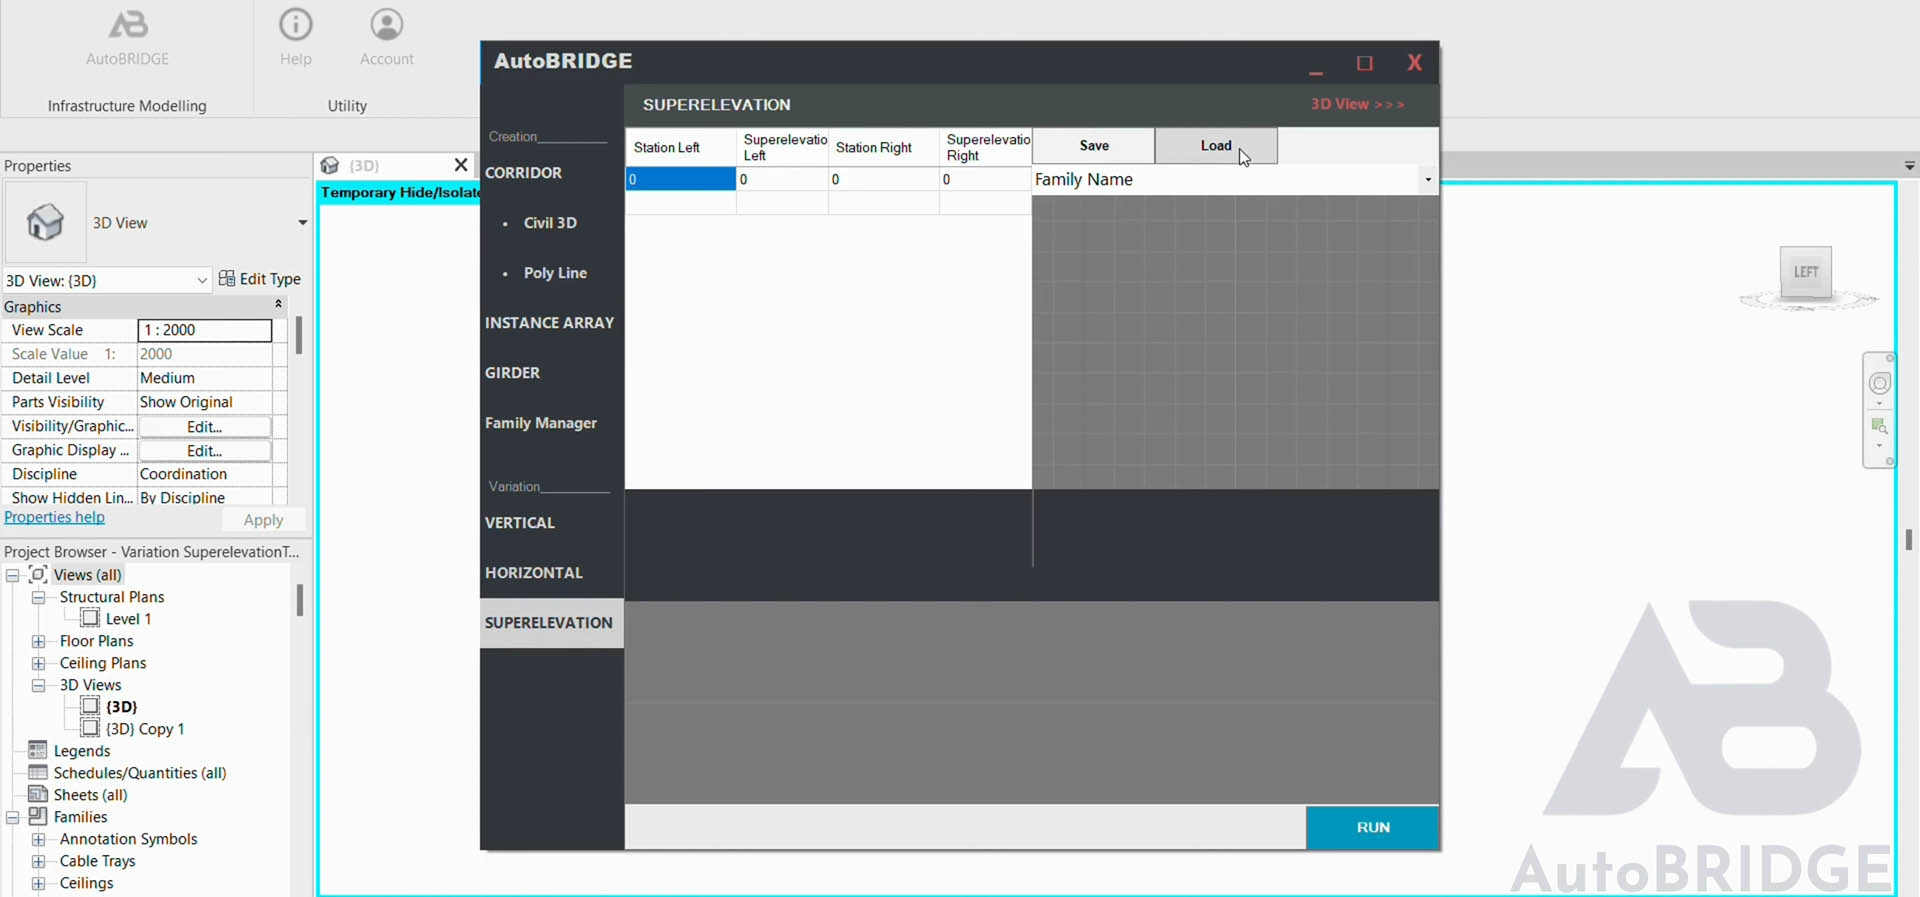Select {3D} Copy 1 view

click(145, 729)
